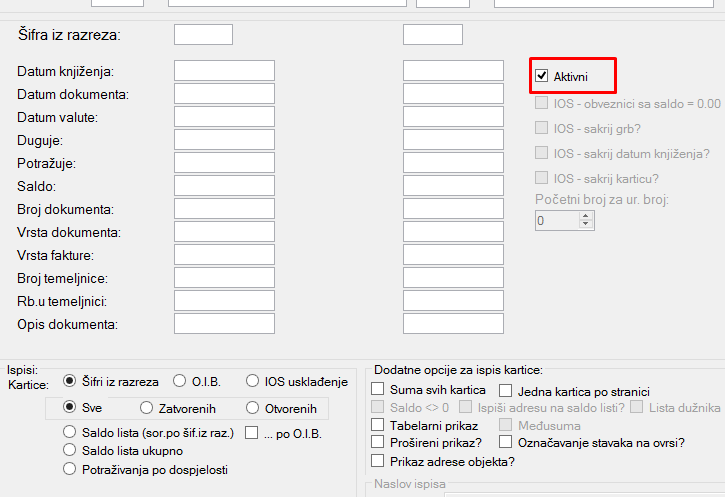Select Saldo lista ukupno option
The width and height of the screenshot is (725, 497).
(69, 450)
